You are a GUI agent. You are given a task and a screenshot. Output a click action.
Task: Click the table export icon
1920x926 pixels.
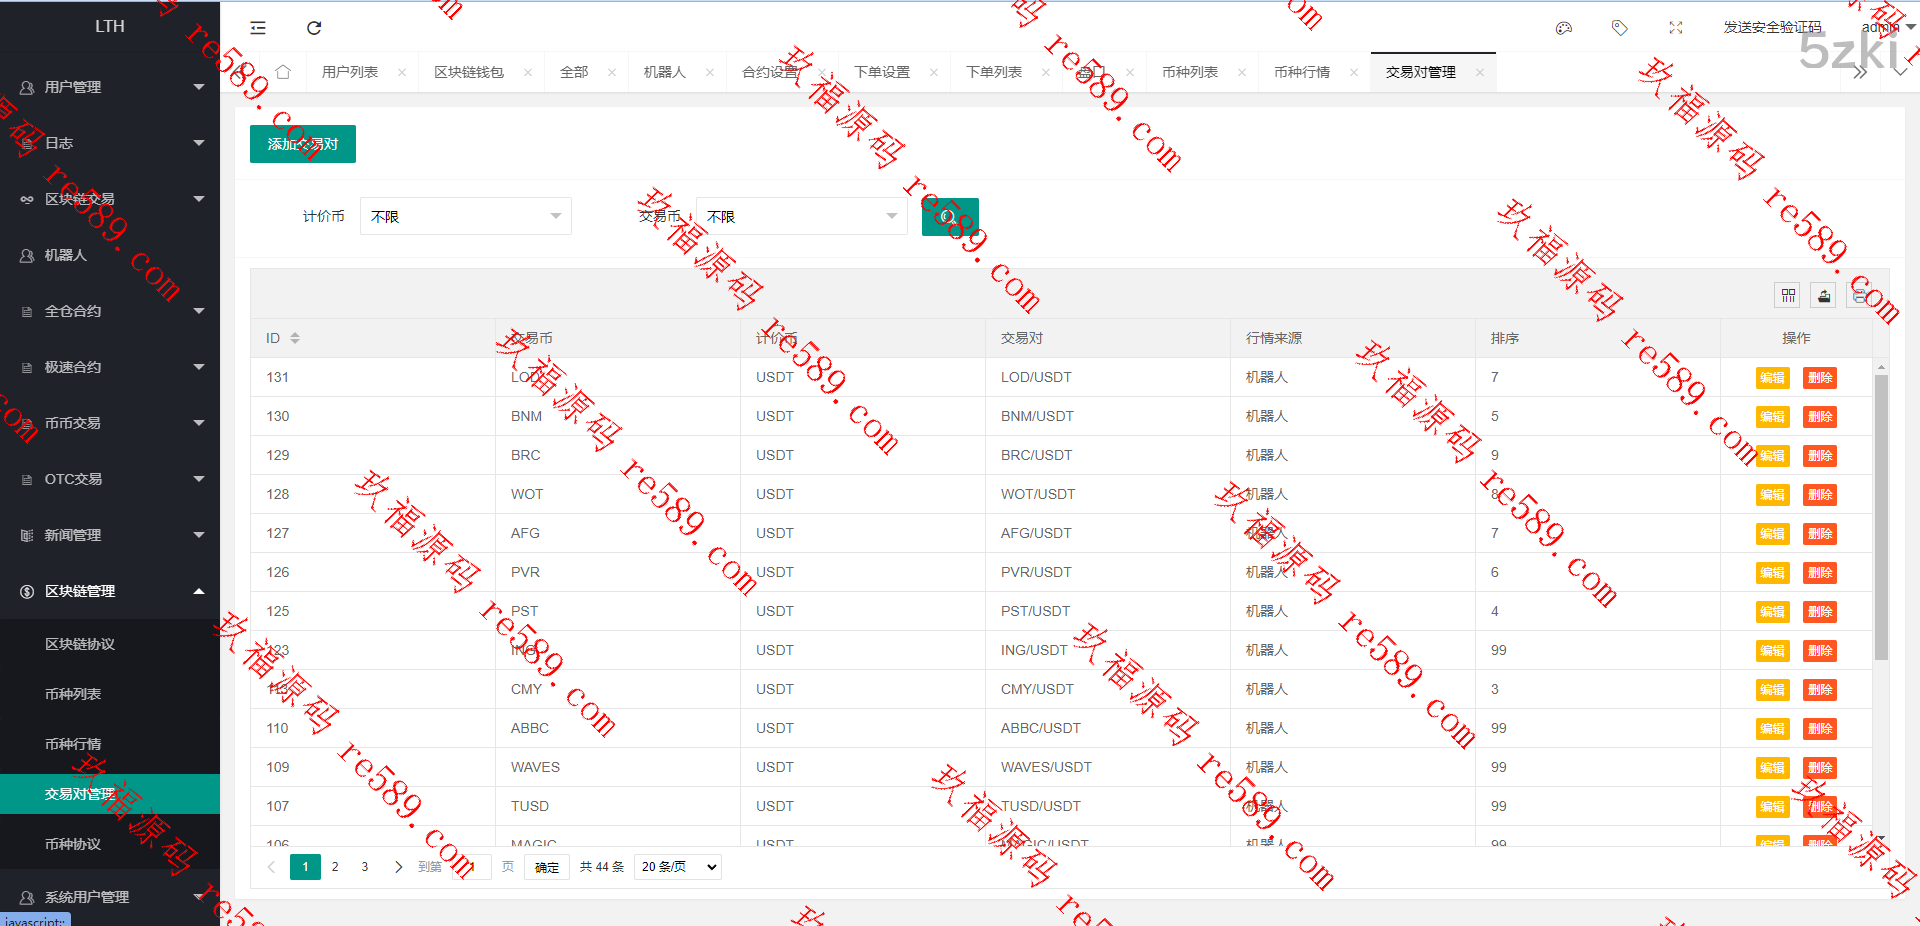tap(1824, 295)
